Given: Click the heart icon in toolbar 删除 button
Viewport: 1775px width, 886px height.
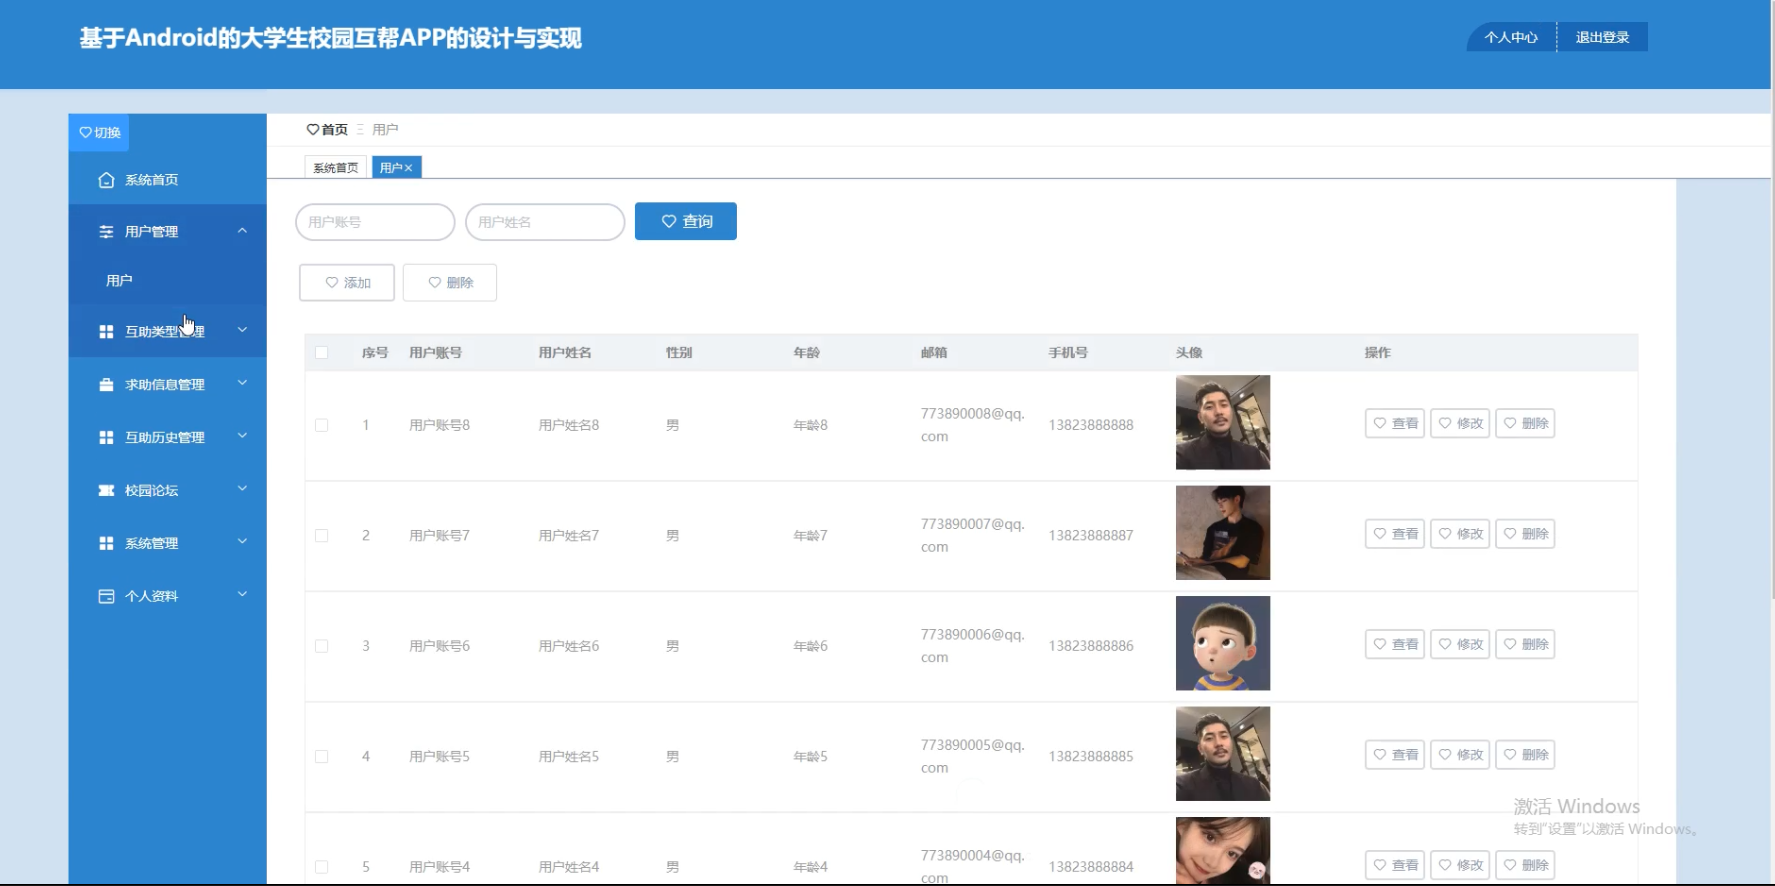Looking at the screenshot, I should (435, 283).
